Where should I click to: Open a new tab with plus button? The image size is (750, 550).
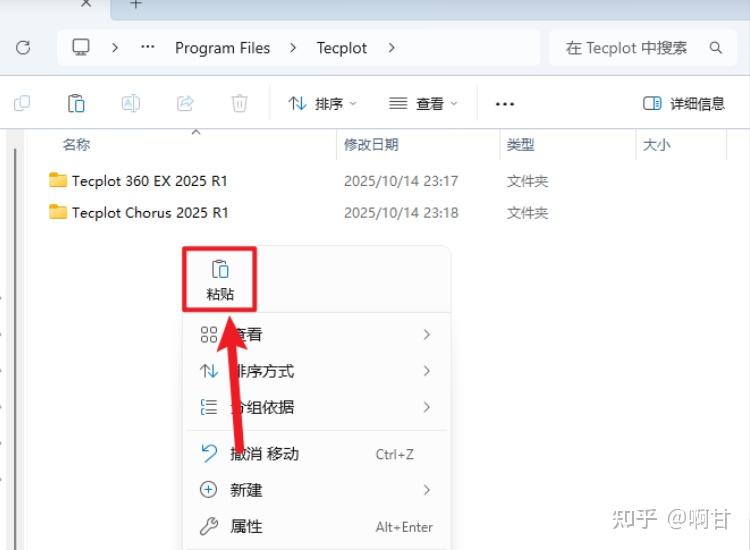(x=136, y=3)
